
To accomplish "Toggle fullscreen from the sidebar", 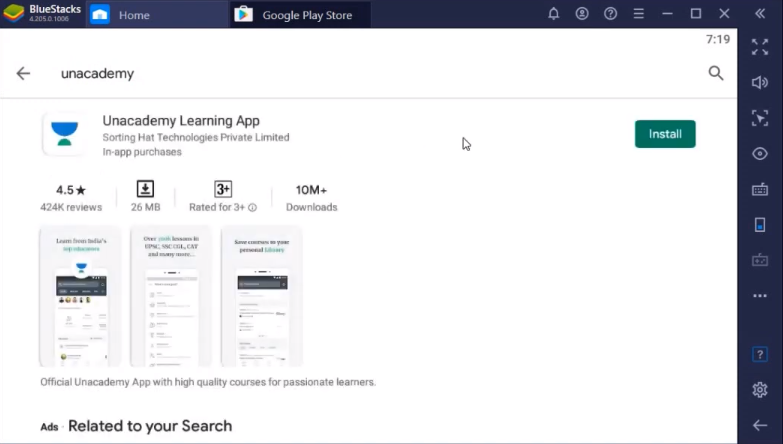I will (x=760, y=47).
